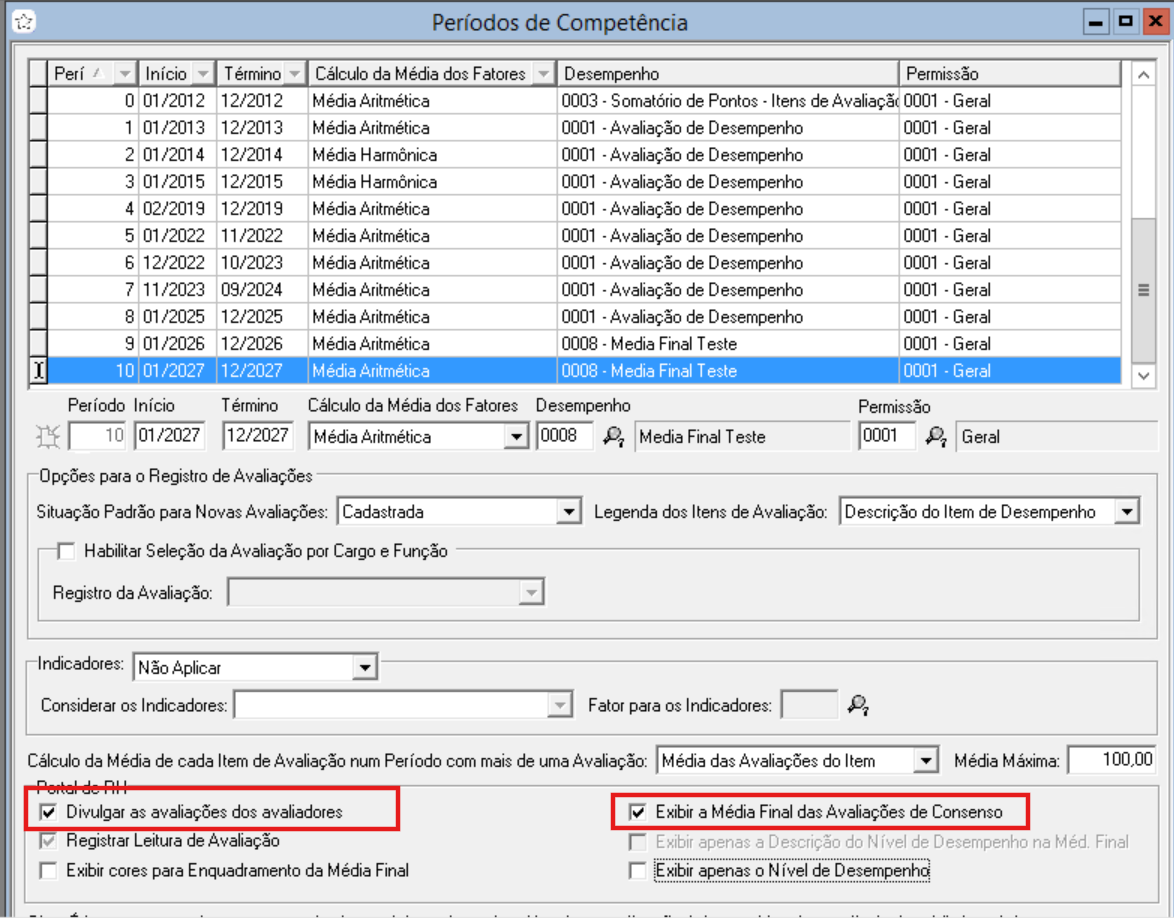Sort grid by Início column header
This screenshot has width=1174, height=918.
[165, 74]
